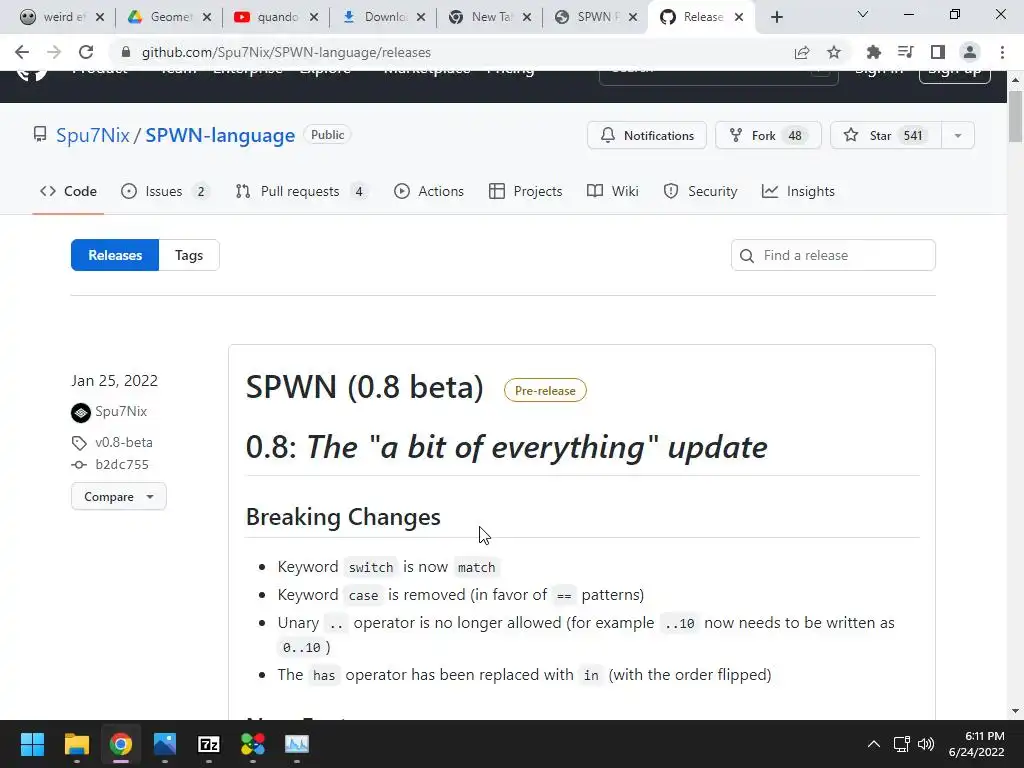Click the v0.8-beta tag
Screen dimensions: 1024x768
click(123, 442)
